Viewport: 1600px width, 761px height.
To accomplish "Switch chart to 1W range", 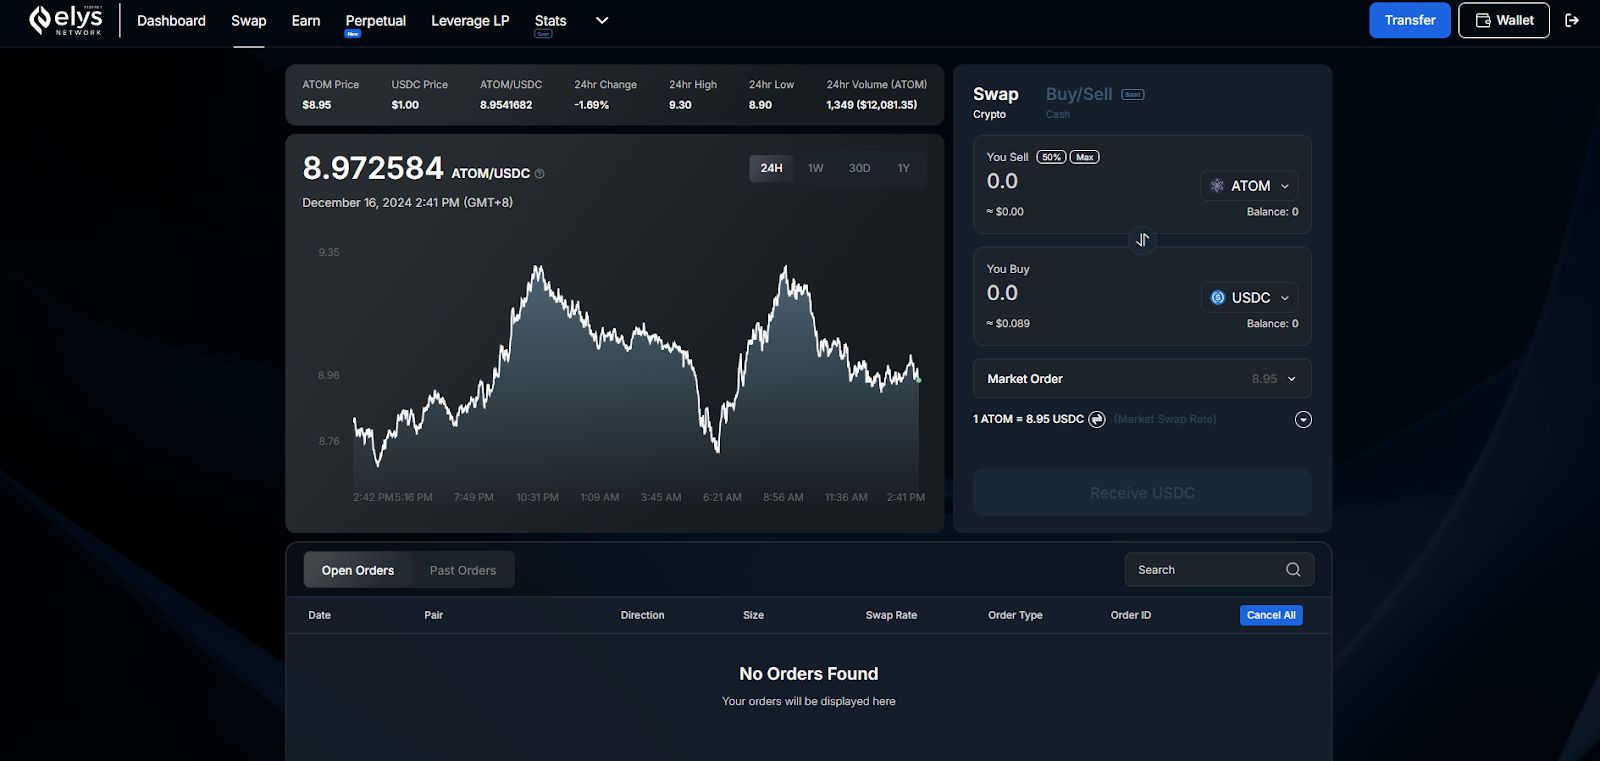I will tap(816, 168).
